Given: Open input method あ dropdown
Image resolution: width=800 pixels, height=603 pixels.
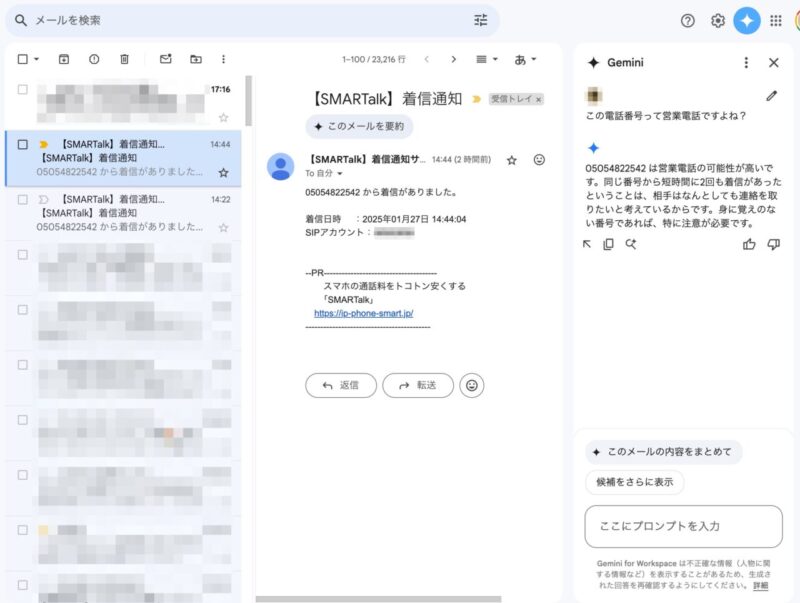Looking at the screenshot, I should (526, 60).
